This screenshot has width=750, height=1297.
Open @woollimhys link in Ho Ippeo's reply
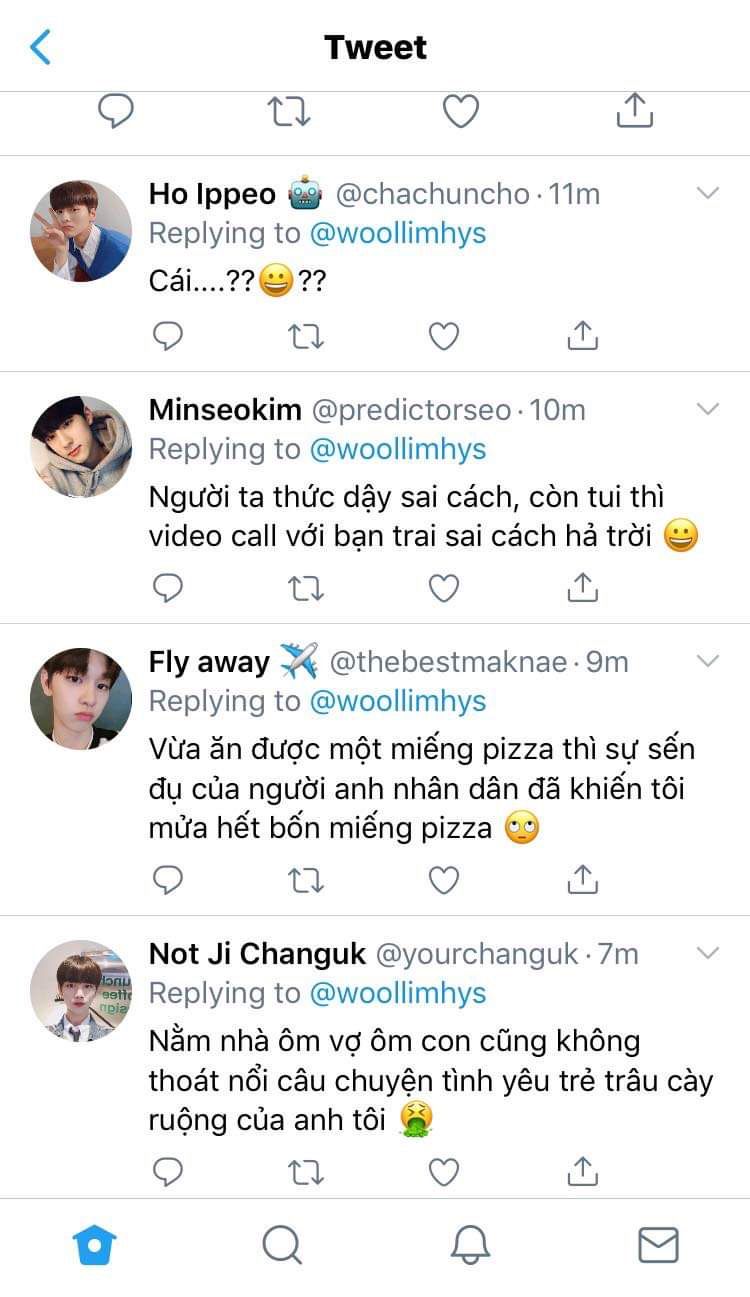pyautogui.click(x=398, y=234)
